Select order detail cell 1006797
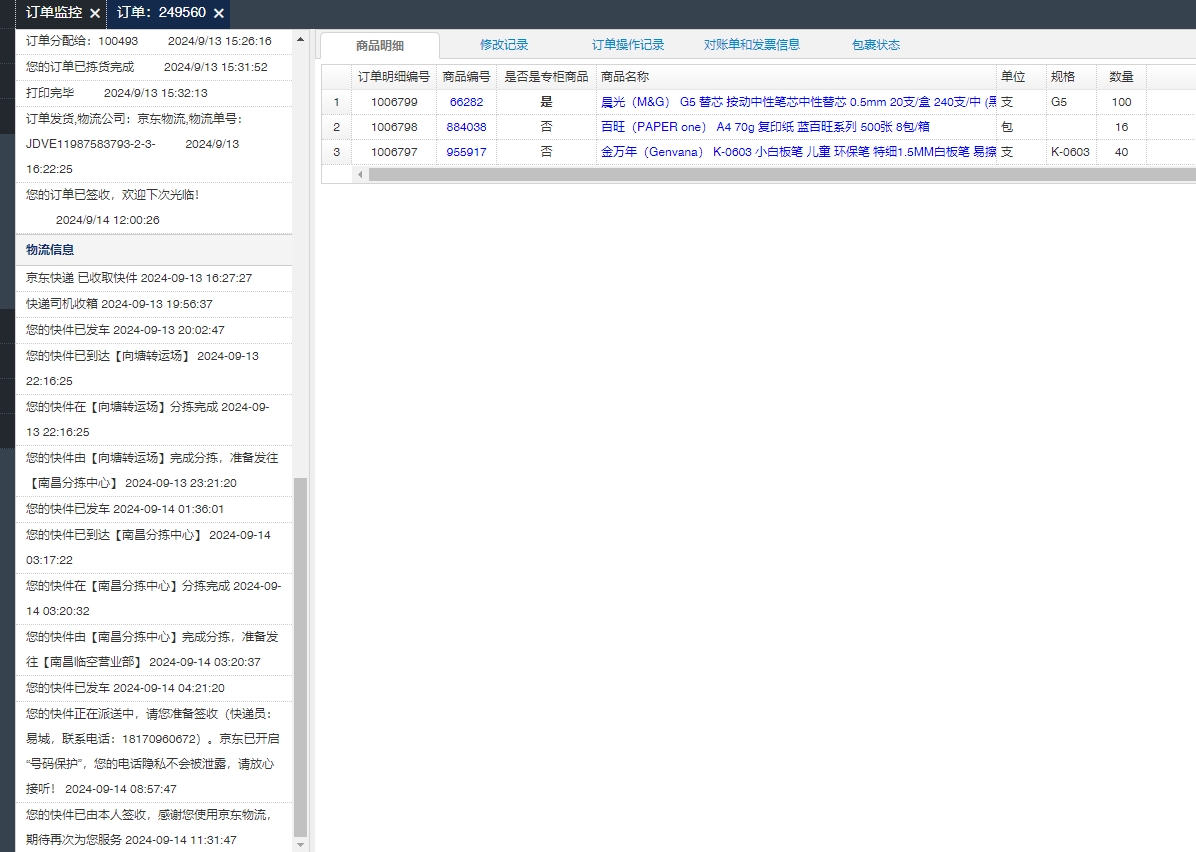The image size is (1196, 852). click(394, 153)
